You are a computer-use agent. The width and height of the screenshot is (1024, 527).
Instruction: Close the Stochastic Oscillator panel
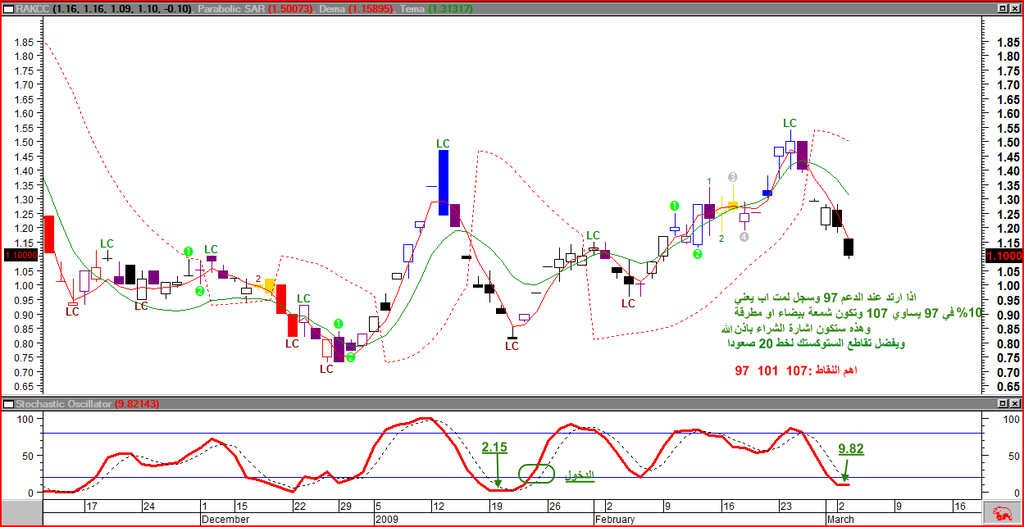click(1015, 404)
